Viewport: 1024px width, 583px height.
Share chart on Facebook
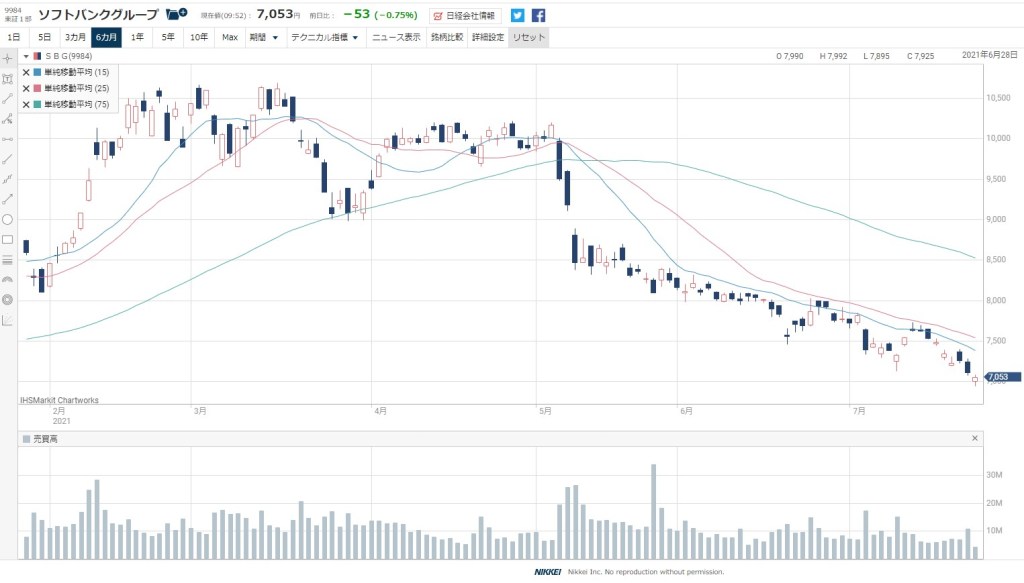pyautogui.click(x=538, y=15)
